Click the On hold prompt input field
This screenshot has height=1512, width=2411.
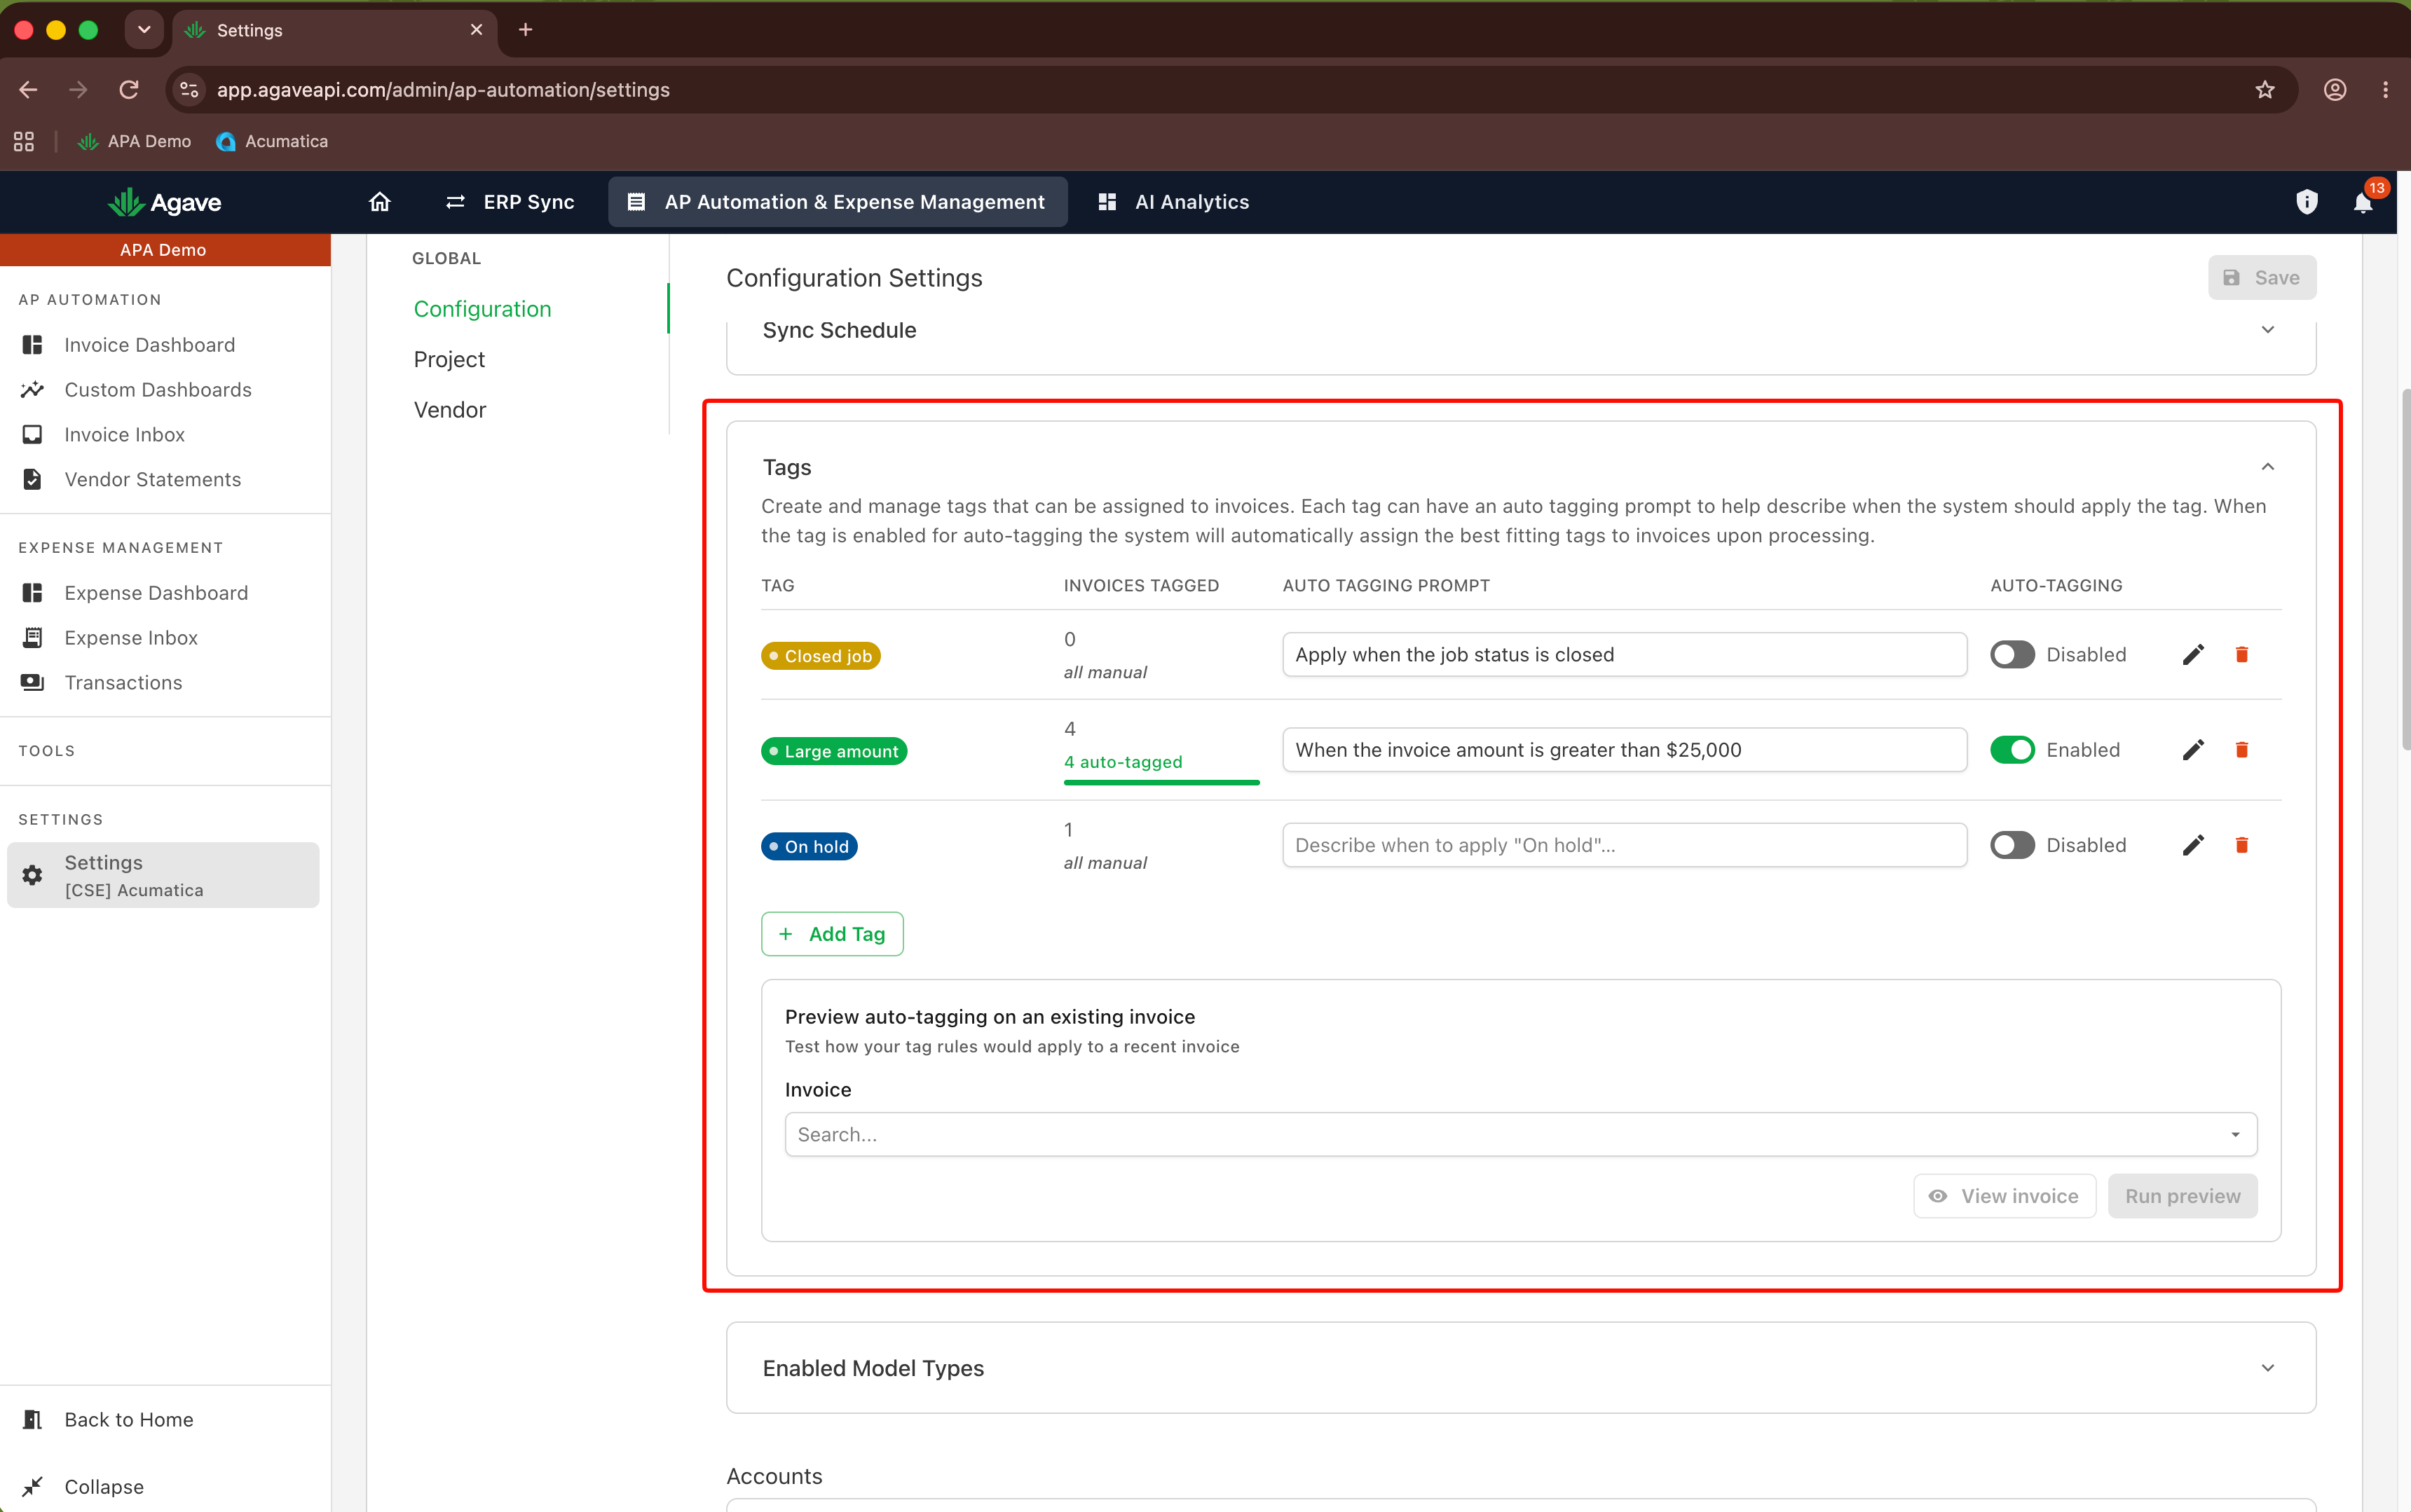[1625, 845]
